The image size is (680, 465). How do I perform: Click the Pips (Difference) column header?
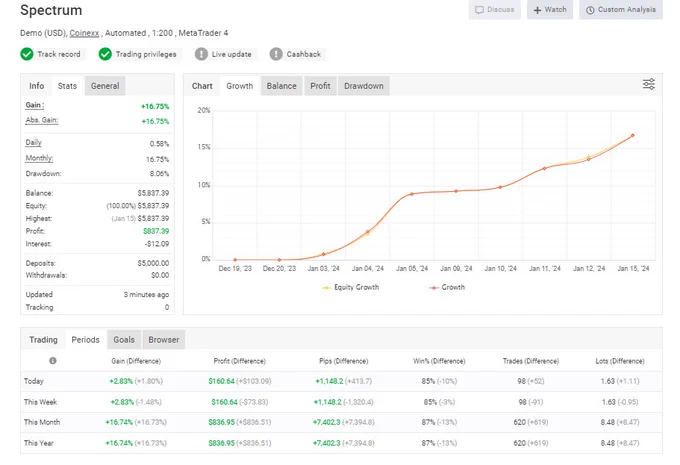coord(343,361)
